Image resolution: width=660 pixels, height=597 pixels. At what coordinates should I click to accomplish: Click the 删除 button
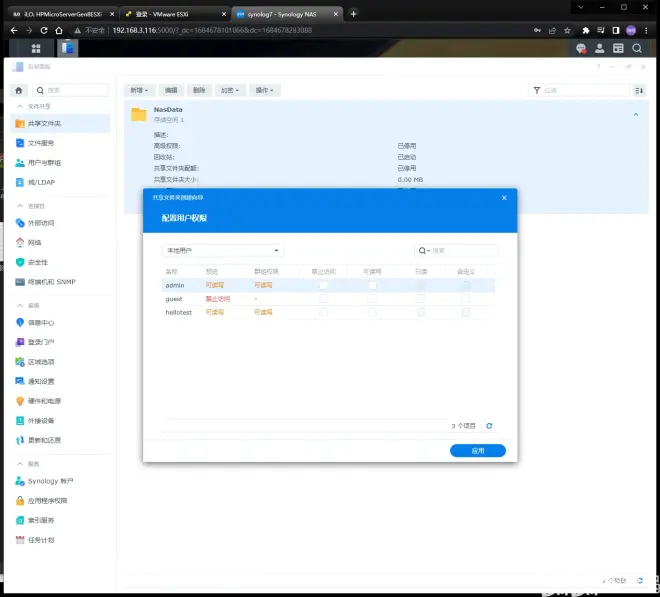[x=199, y=90]
